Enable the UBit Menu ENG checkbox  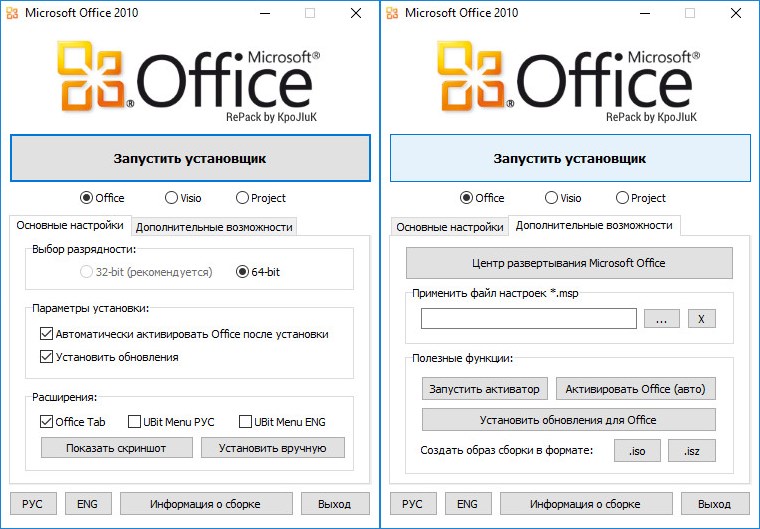[x=245, y=421]
